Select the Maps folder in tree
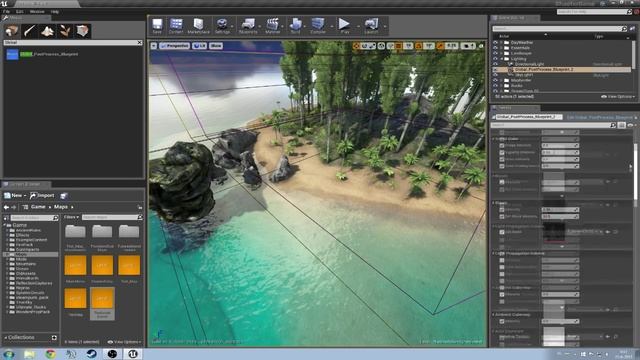 click(x=31, y=254)
